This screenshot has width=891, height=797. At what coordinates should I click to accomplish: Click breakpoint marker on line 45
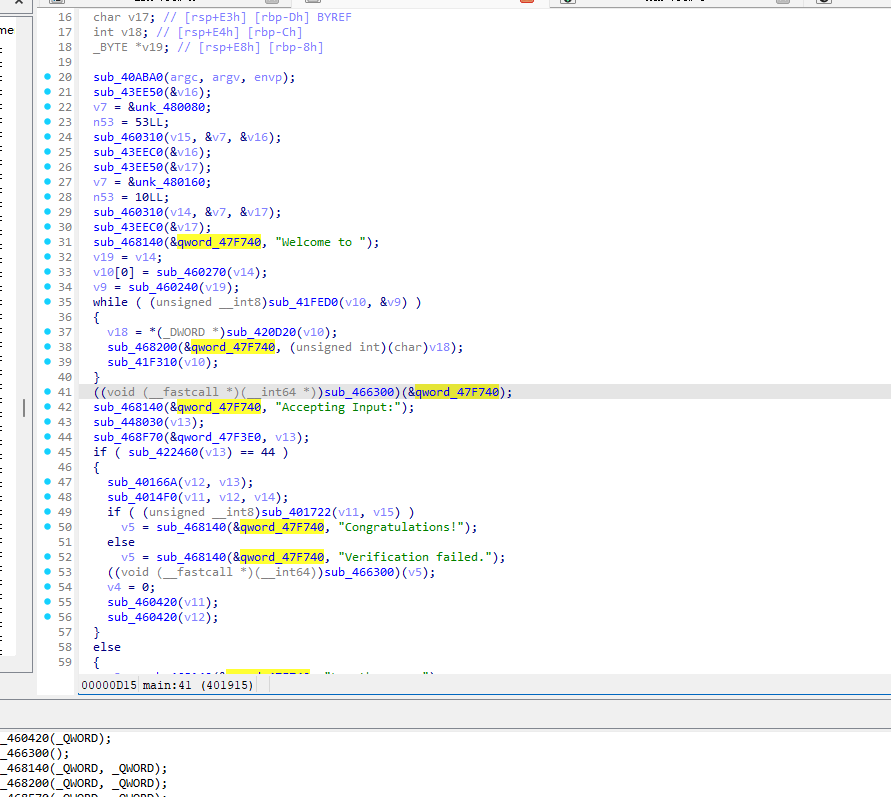(x=47, y=452)
